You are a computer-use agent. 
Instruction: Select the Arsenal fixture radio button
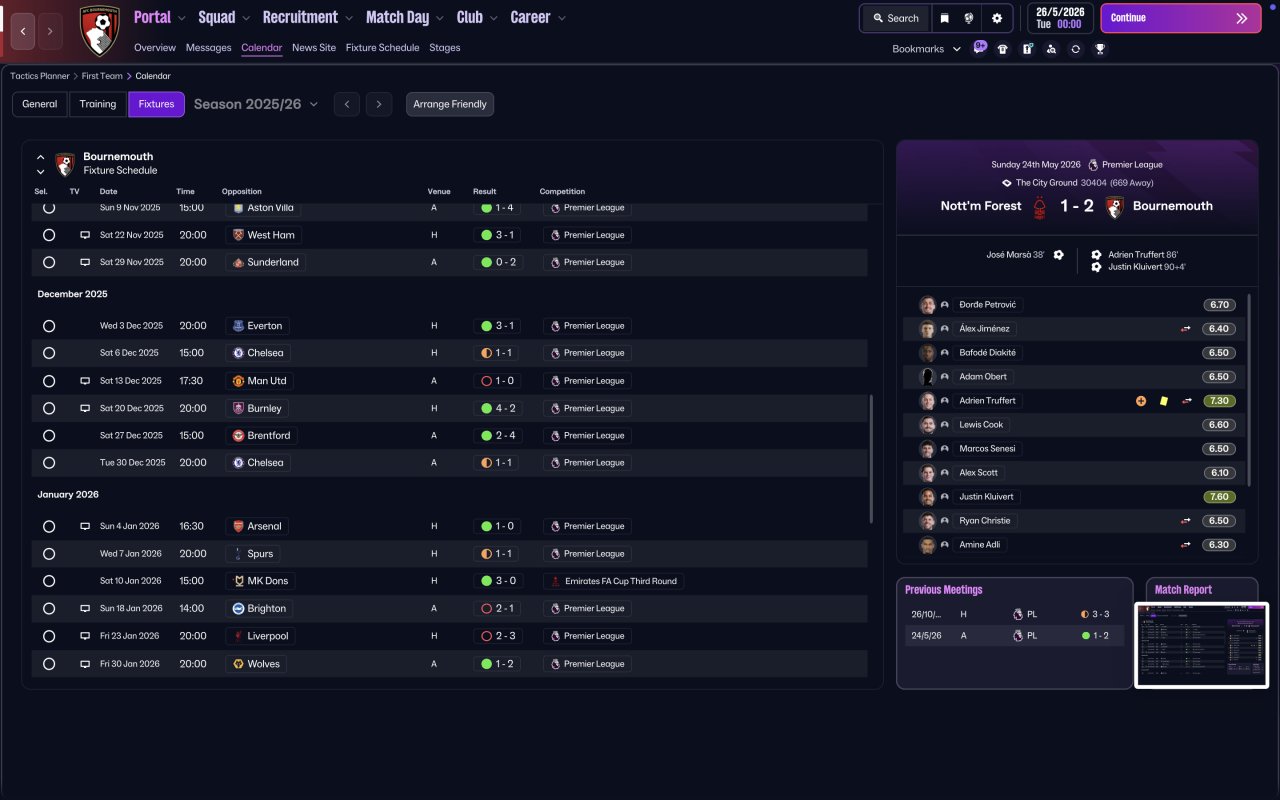(49, 526)
